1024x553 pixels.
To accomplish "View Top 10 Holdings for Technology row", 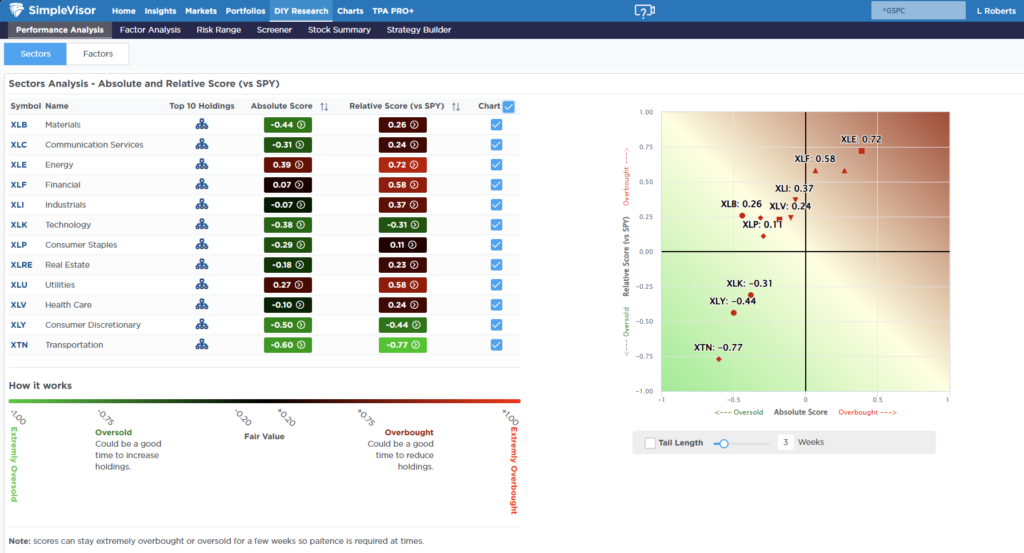I will point(201,225).
